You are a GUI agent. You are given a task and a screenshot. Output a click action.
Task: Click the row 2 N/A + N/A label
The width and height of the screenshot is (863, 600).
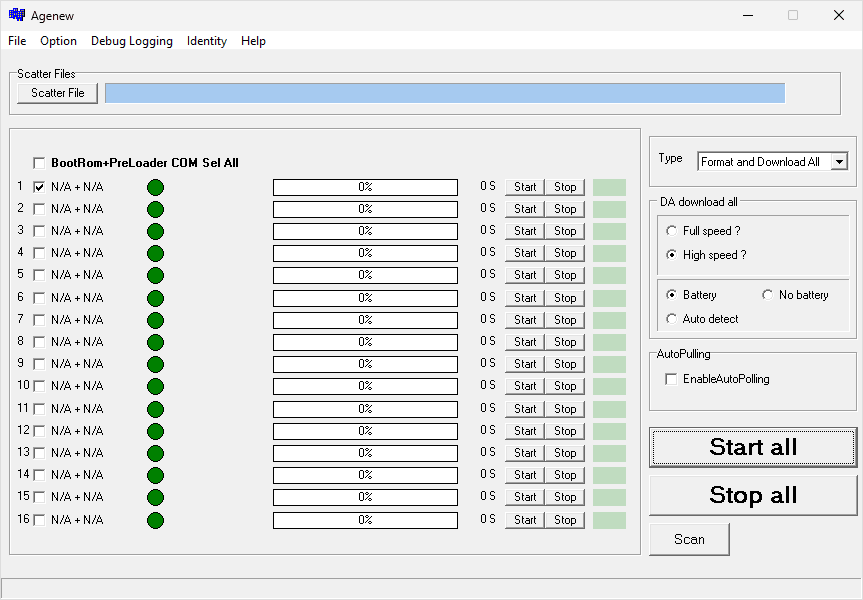[77, 209]
